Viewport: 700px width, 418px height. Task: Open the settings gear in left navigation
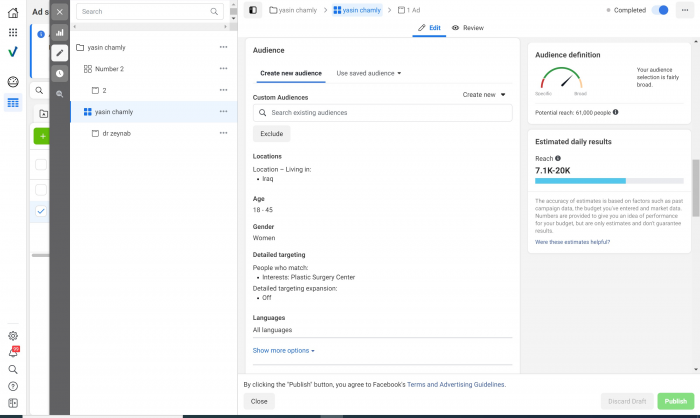[13, 336]
